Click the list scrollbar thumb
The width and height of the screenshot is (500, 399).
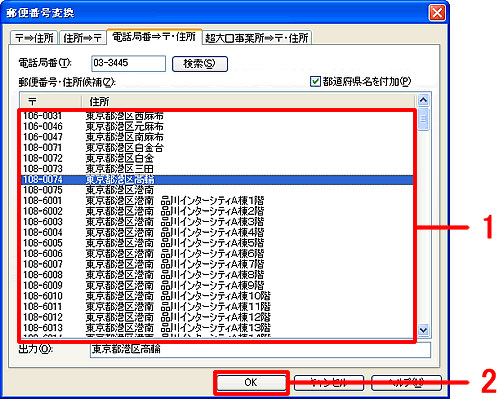coord(423,119)
